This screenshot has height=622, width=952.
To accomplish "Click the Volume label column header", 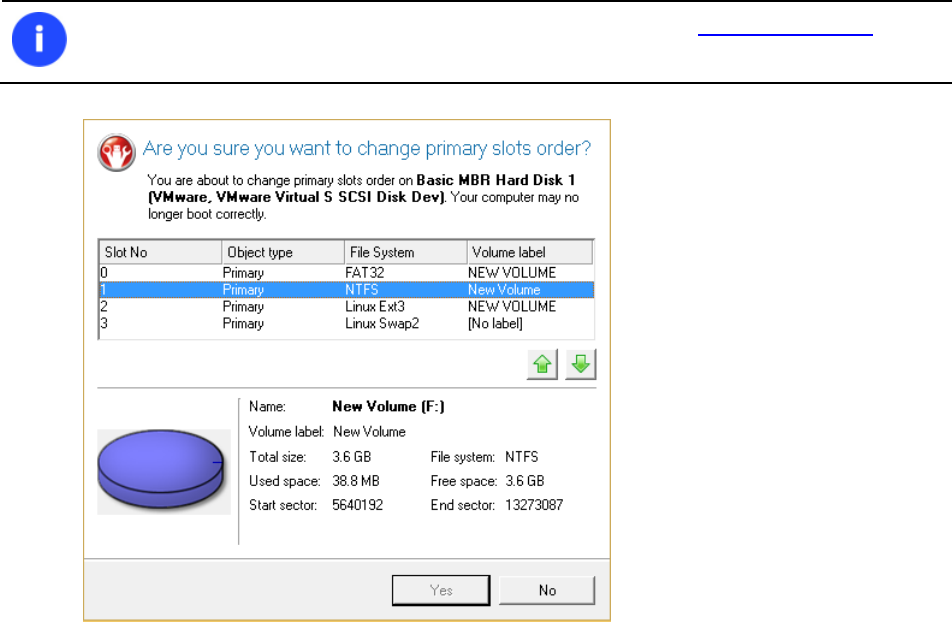I will point(529,252).
